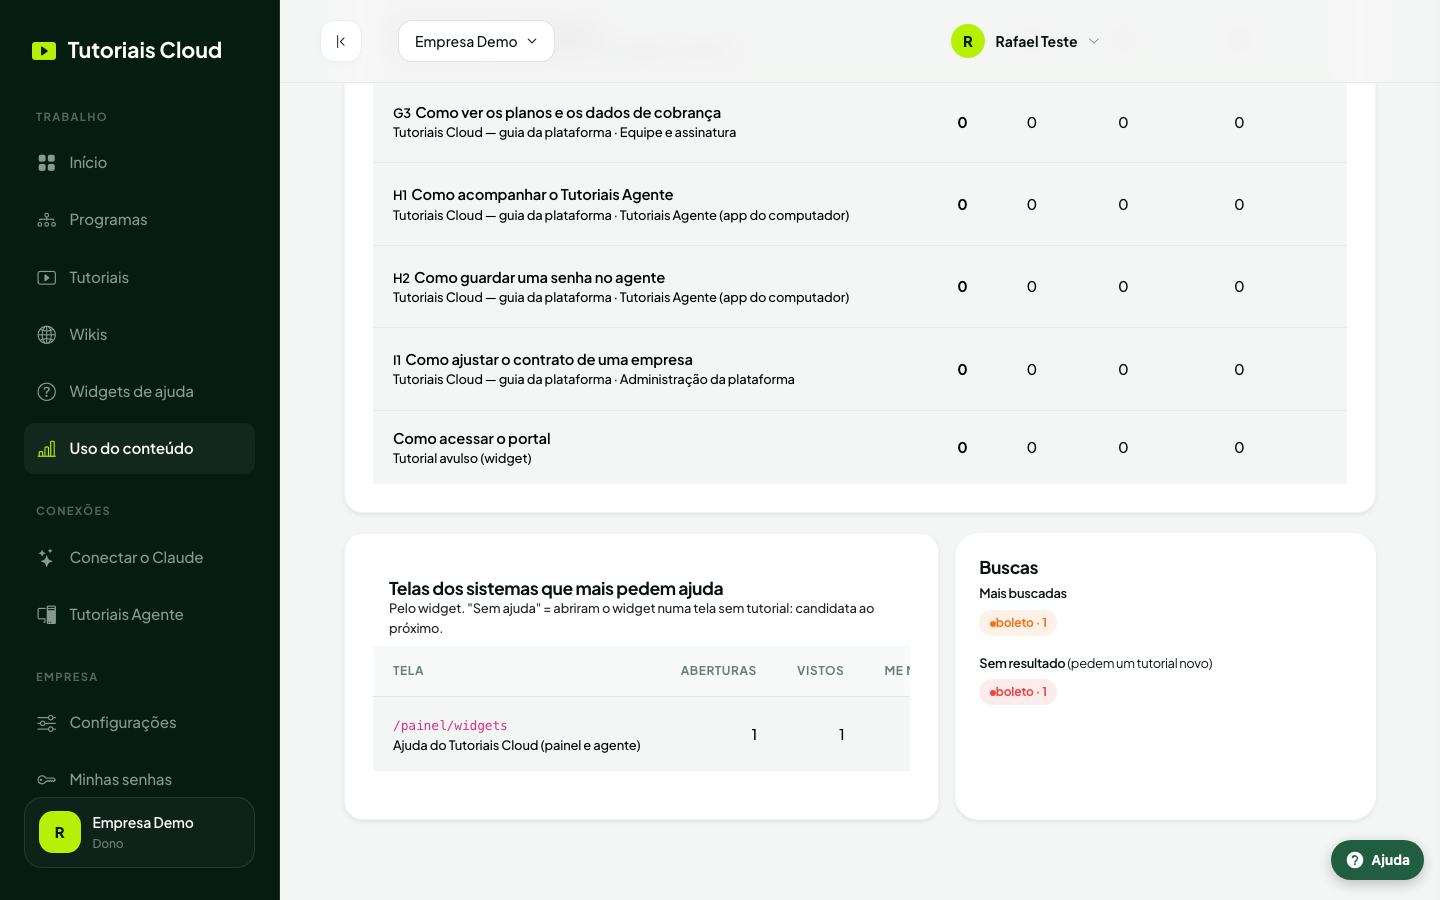Expand the Rafael Teste user menu chevron

pos(1094,41)
